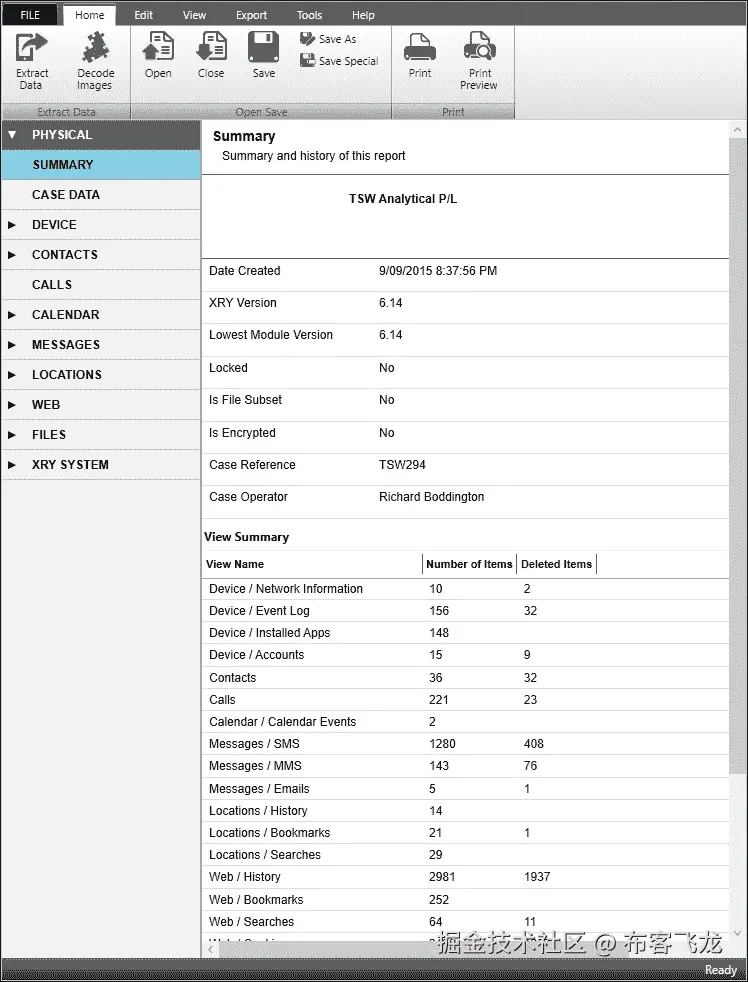
Task: Select SUMMARY in the sidebar
Action: (x=101, y=165)
